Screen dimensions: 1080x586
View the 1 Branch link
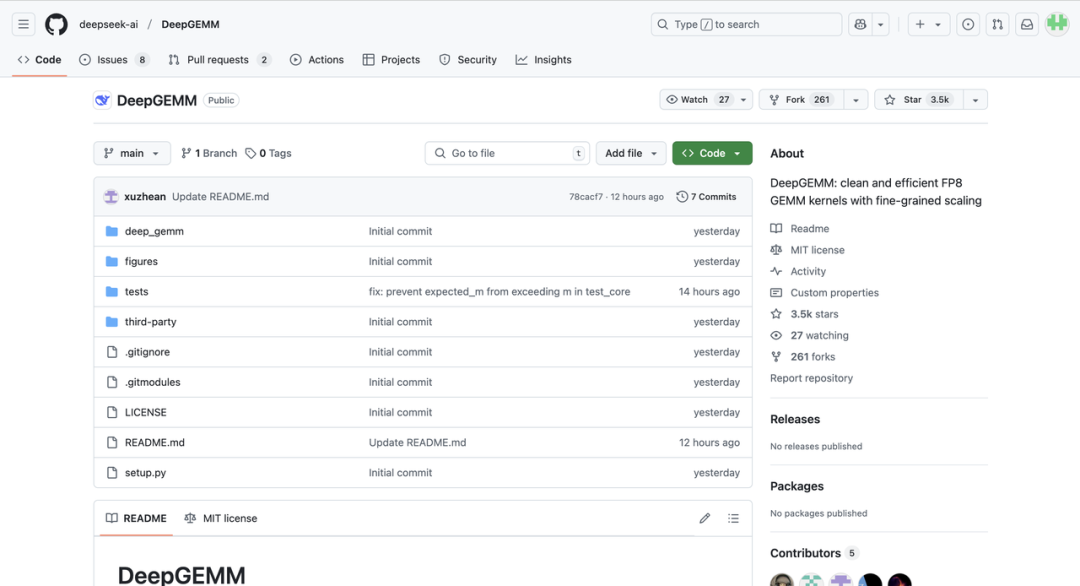[x=209, y=154]
